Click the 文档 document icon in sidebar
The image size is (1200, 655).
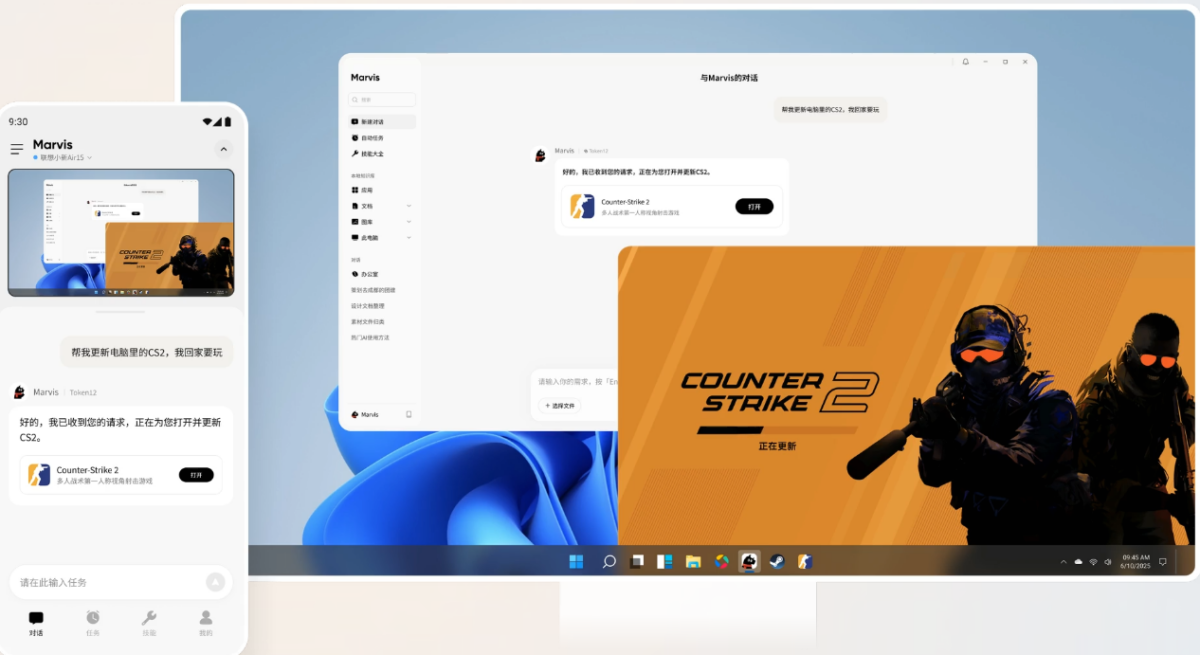(x=355, y=206)
